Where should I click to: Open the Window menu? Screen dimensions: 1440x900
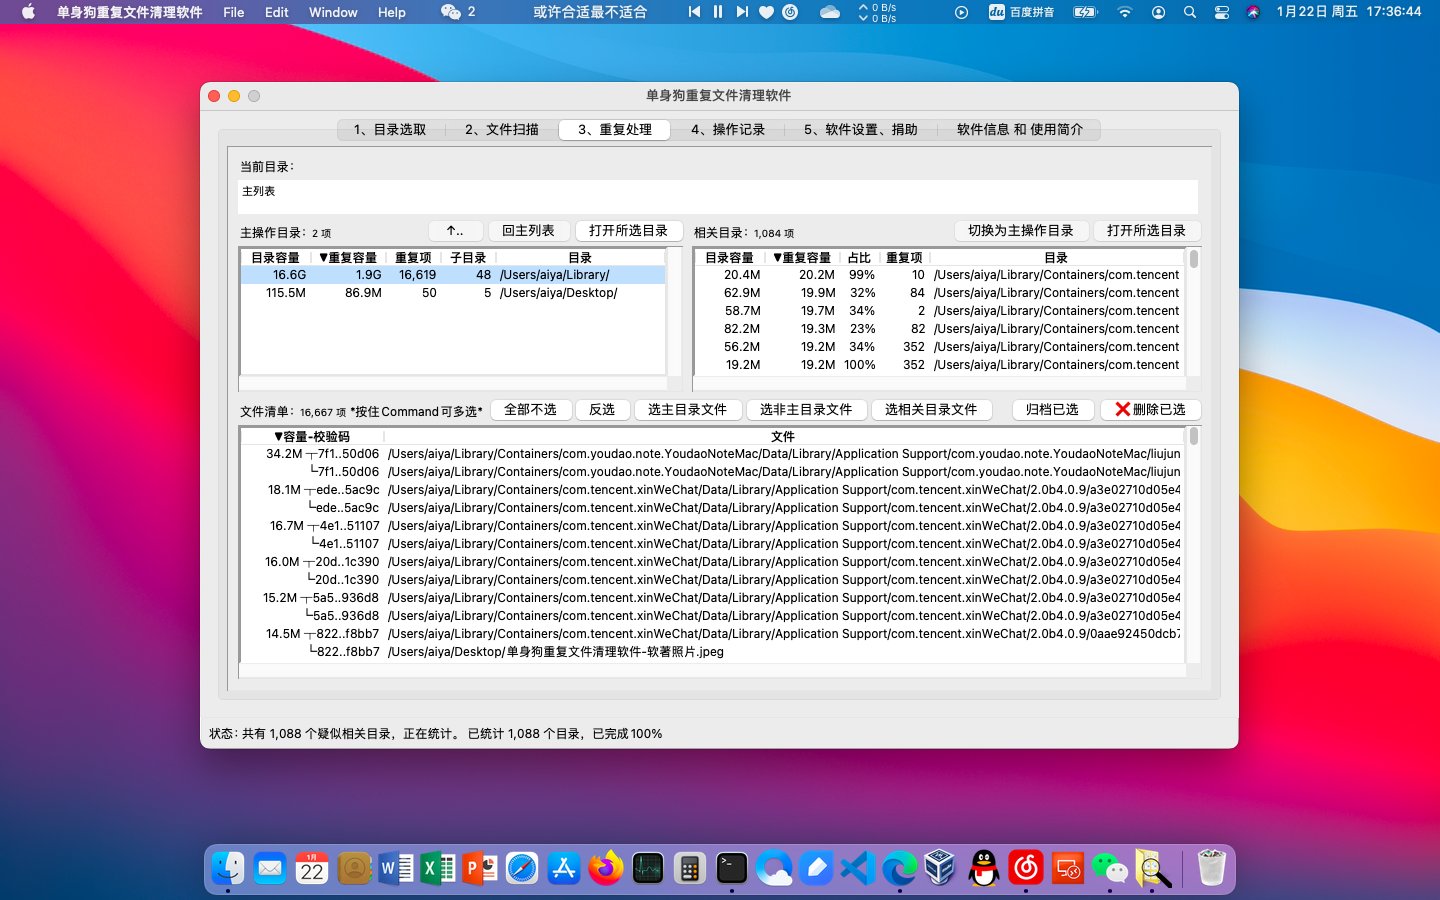[x=333, y=12]
